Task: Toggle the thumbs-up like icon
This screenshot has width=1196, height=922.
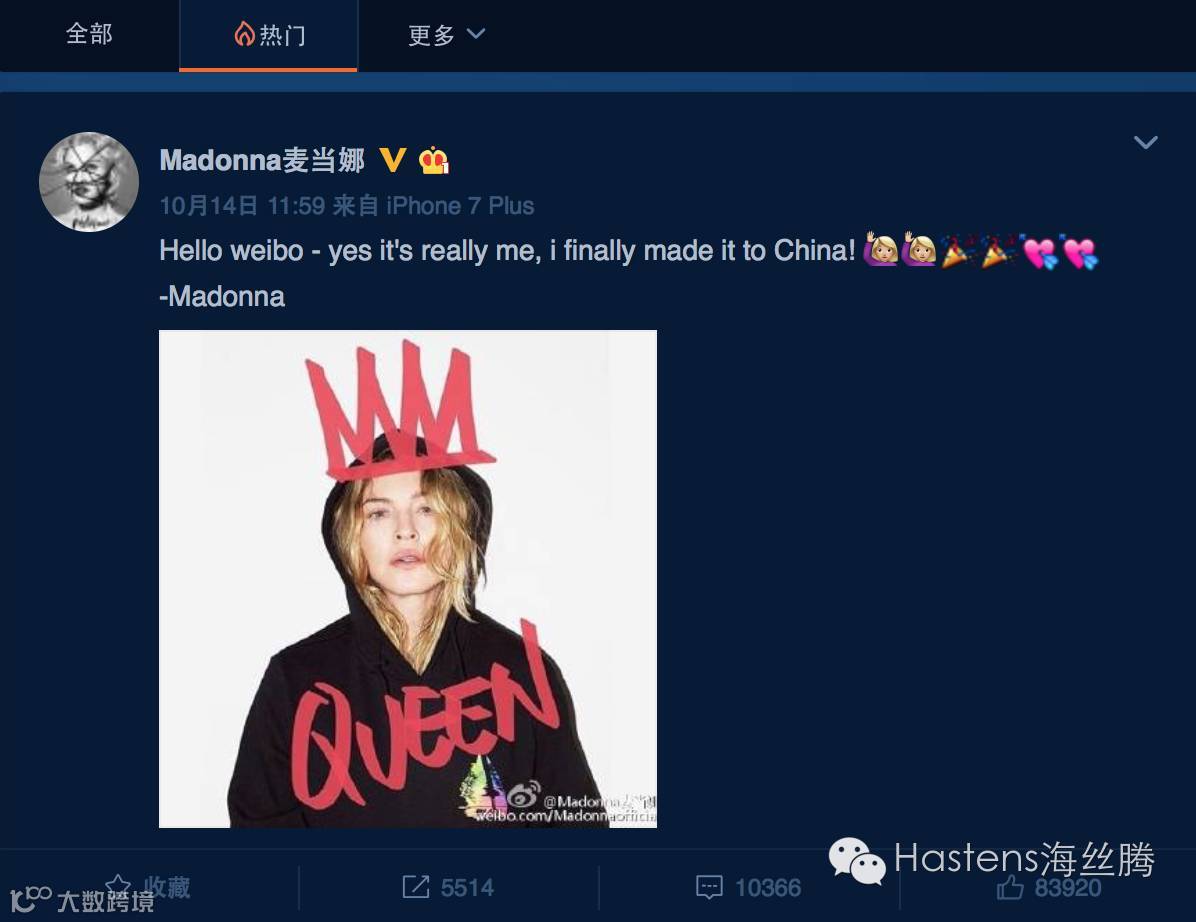Action: point(1010,887)
